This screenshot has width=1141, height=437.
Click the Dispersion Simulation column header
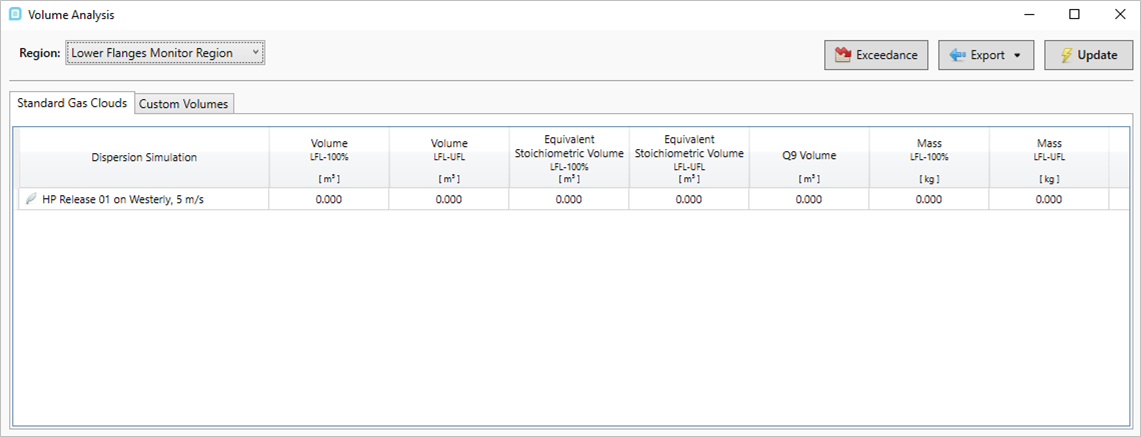[x=144, y=158]
